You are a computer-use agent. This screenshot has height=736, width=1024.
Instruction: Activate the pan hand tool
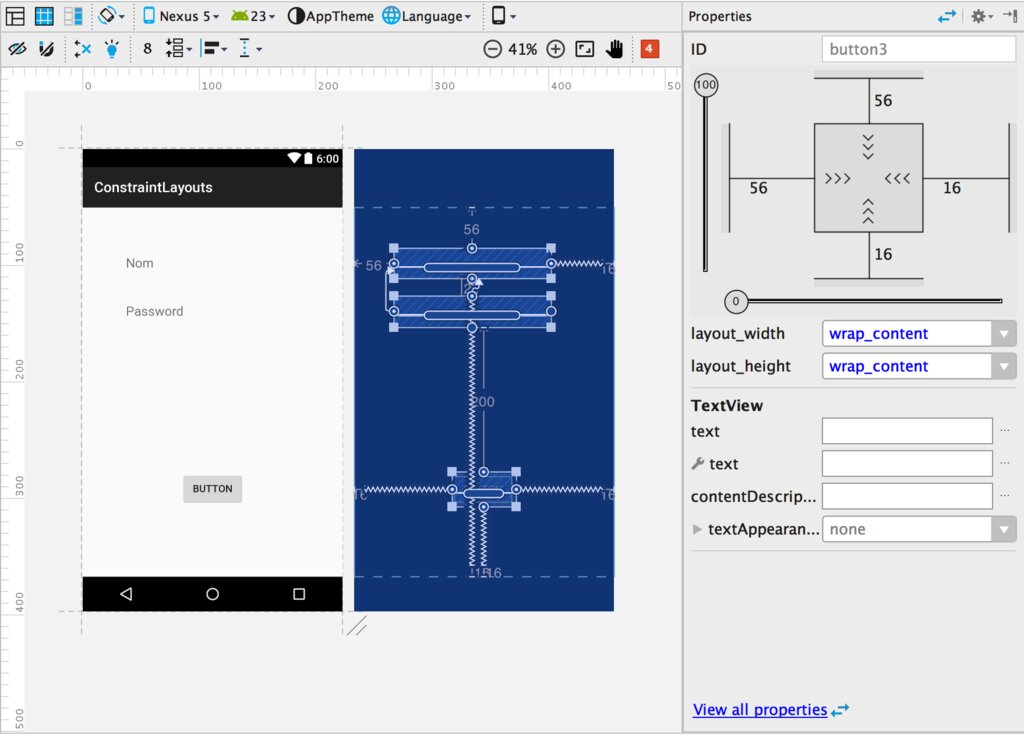tap(615, 49)
